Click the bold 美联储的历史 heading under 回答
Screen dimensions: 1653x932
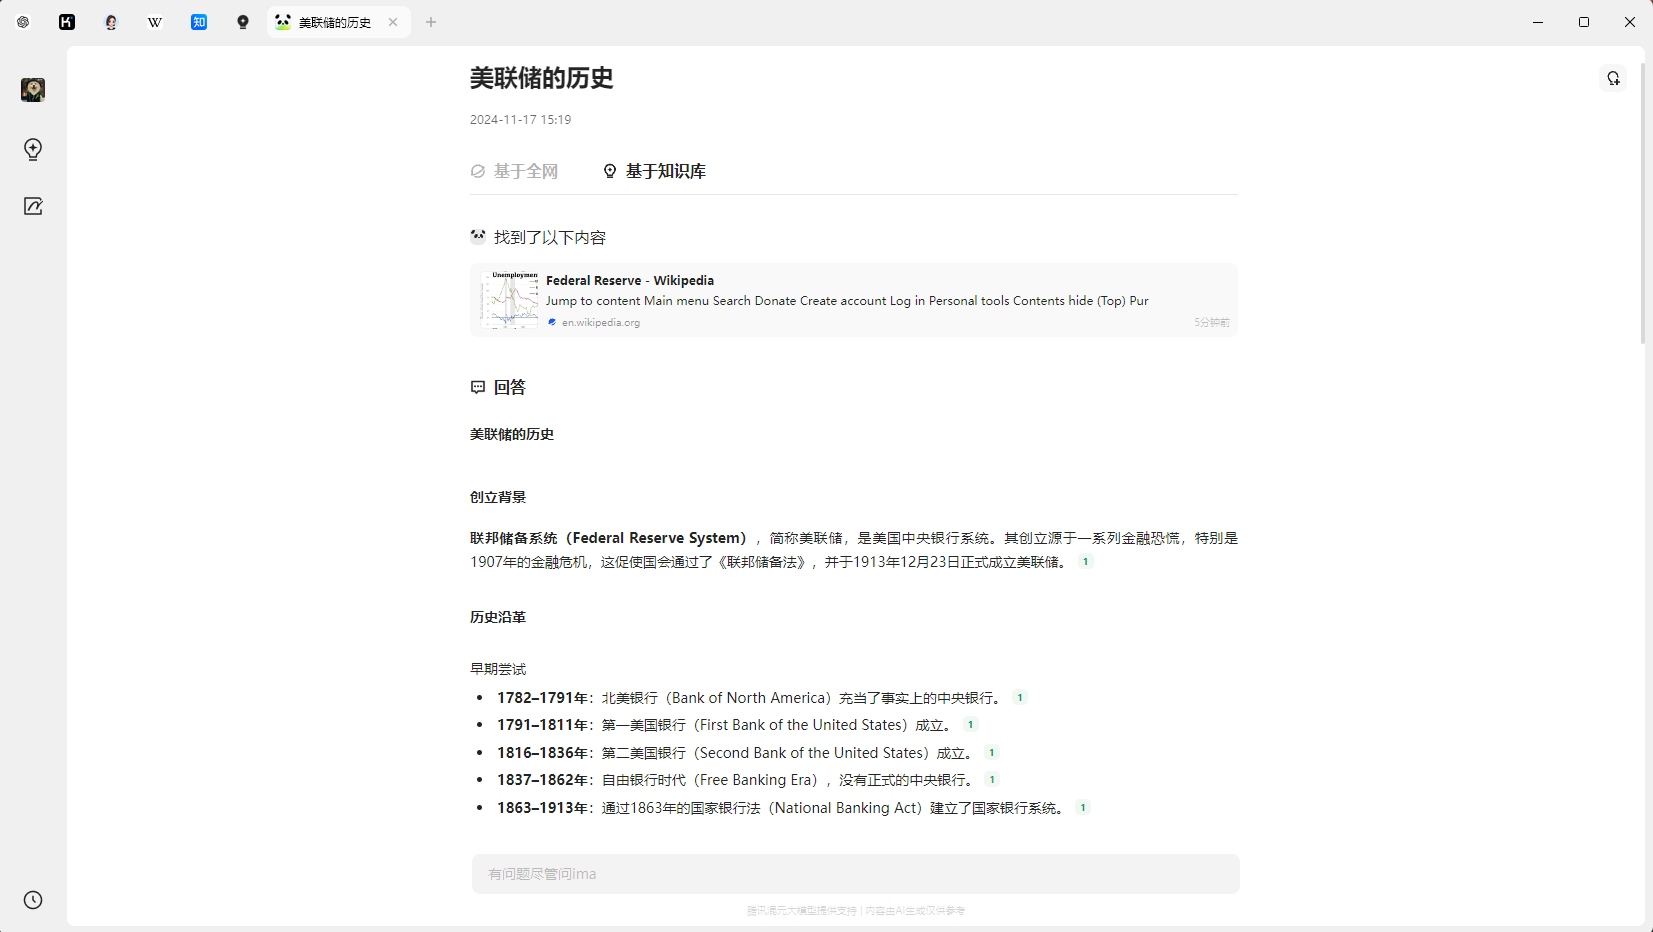512,434
